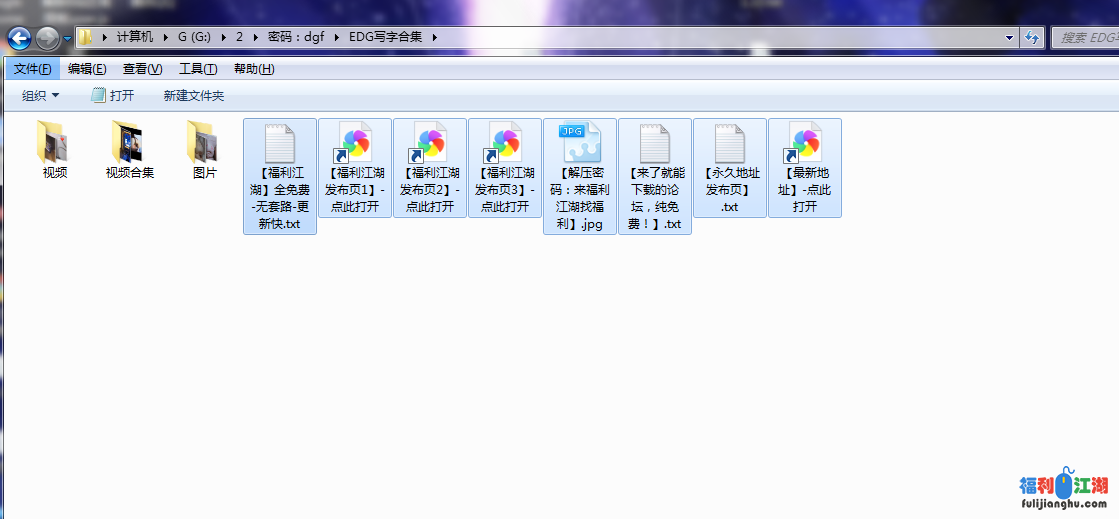Open the 图片 folder
Image resolution: width=1119 pixels, height=519 pixels.
tap(204, 143)
